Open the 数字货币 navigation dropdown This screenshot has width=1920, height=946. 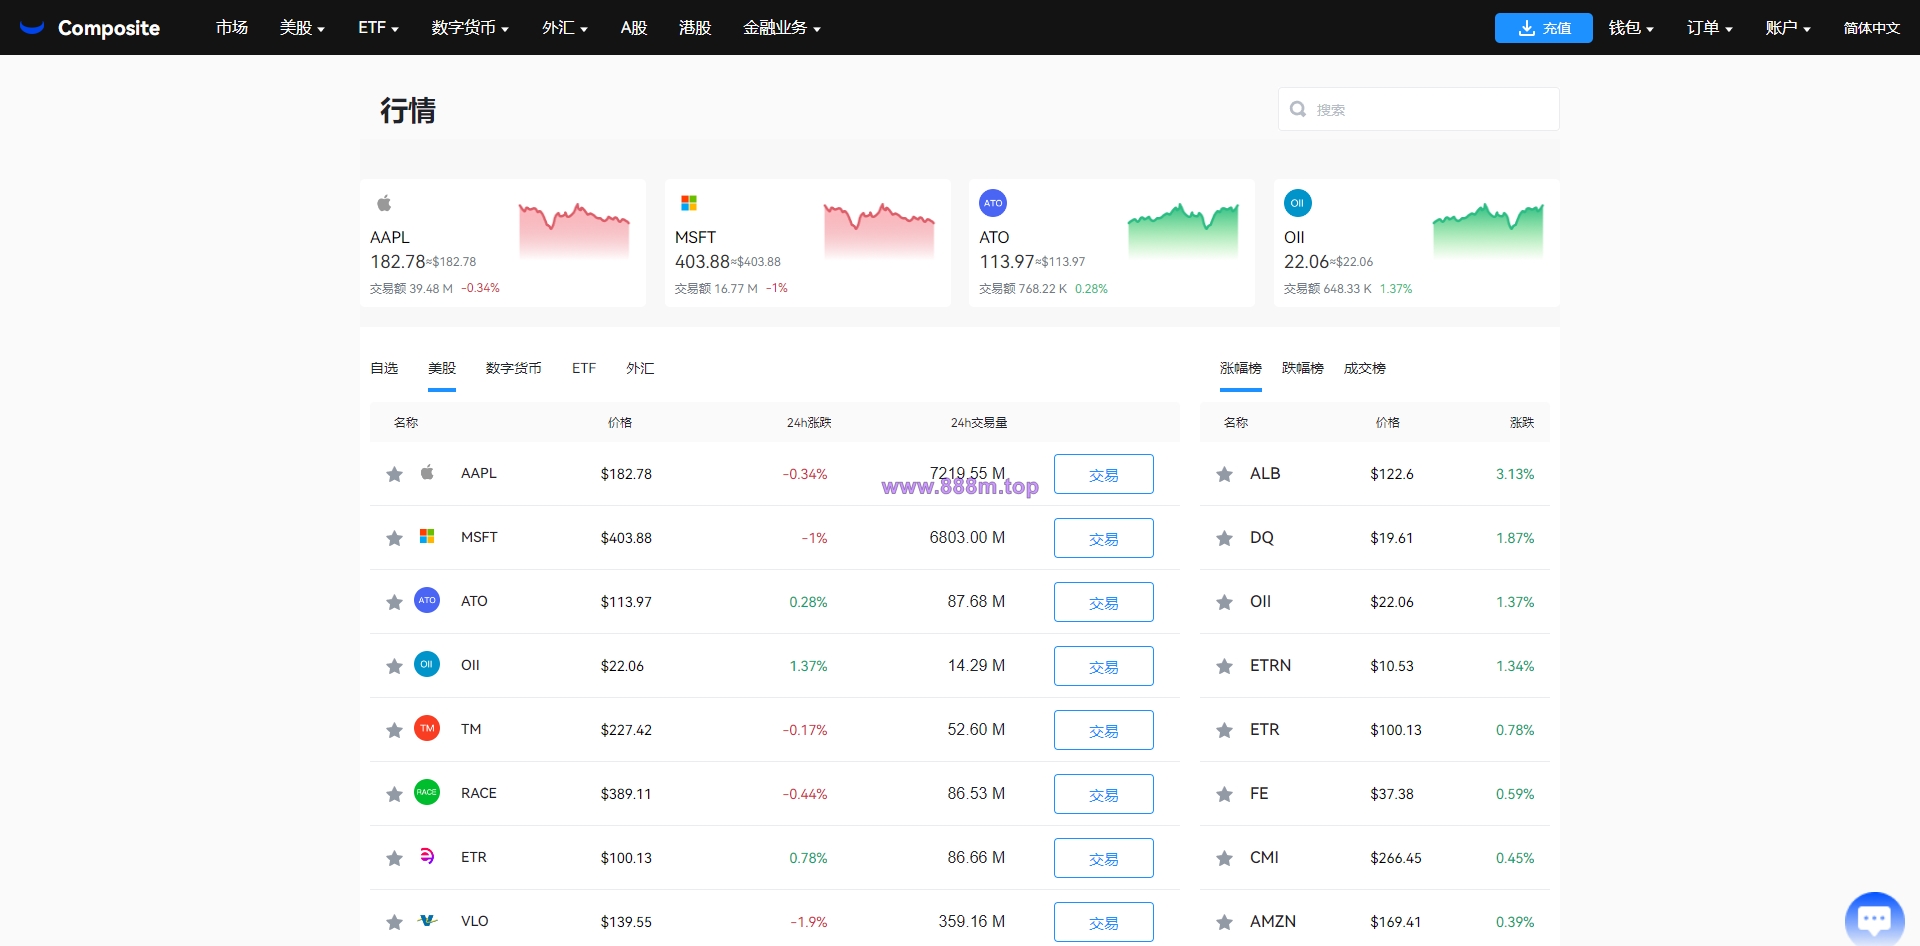(x=470, y=28)
